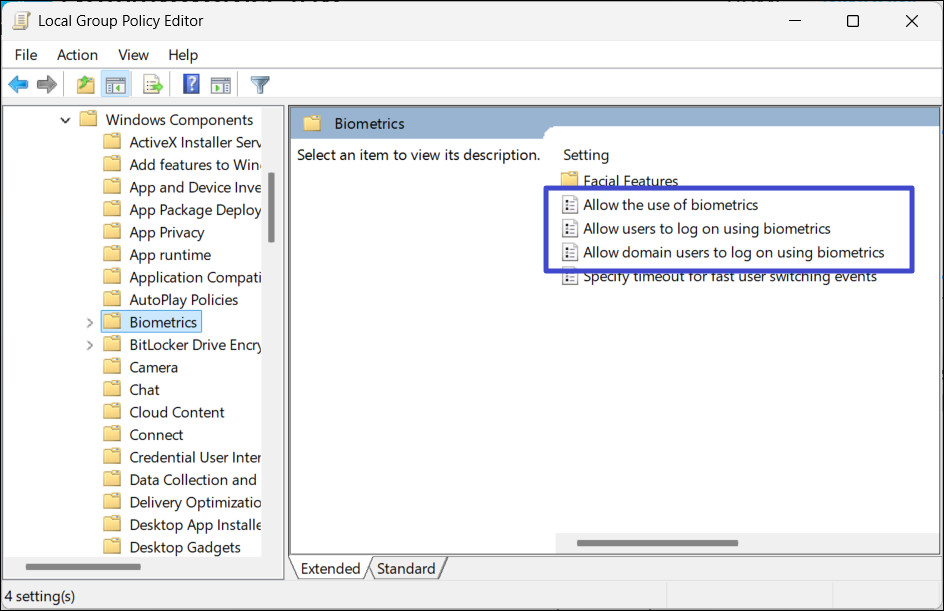Expand the Biometrics folder node

tap(90, 323)
